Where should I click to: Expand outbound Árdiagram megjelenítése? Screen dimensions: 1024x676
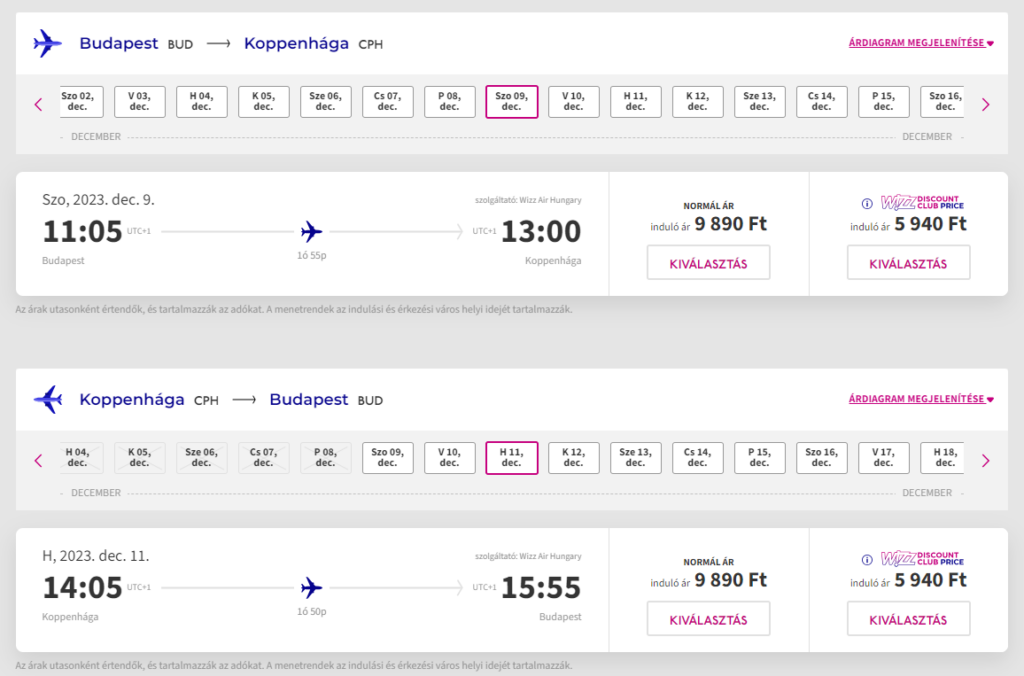click(921, 43)
